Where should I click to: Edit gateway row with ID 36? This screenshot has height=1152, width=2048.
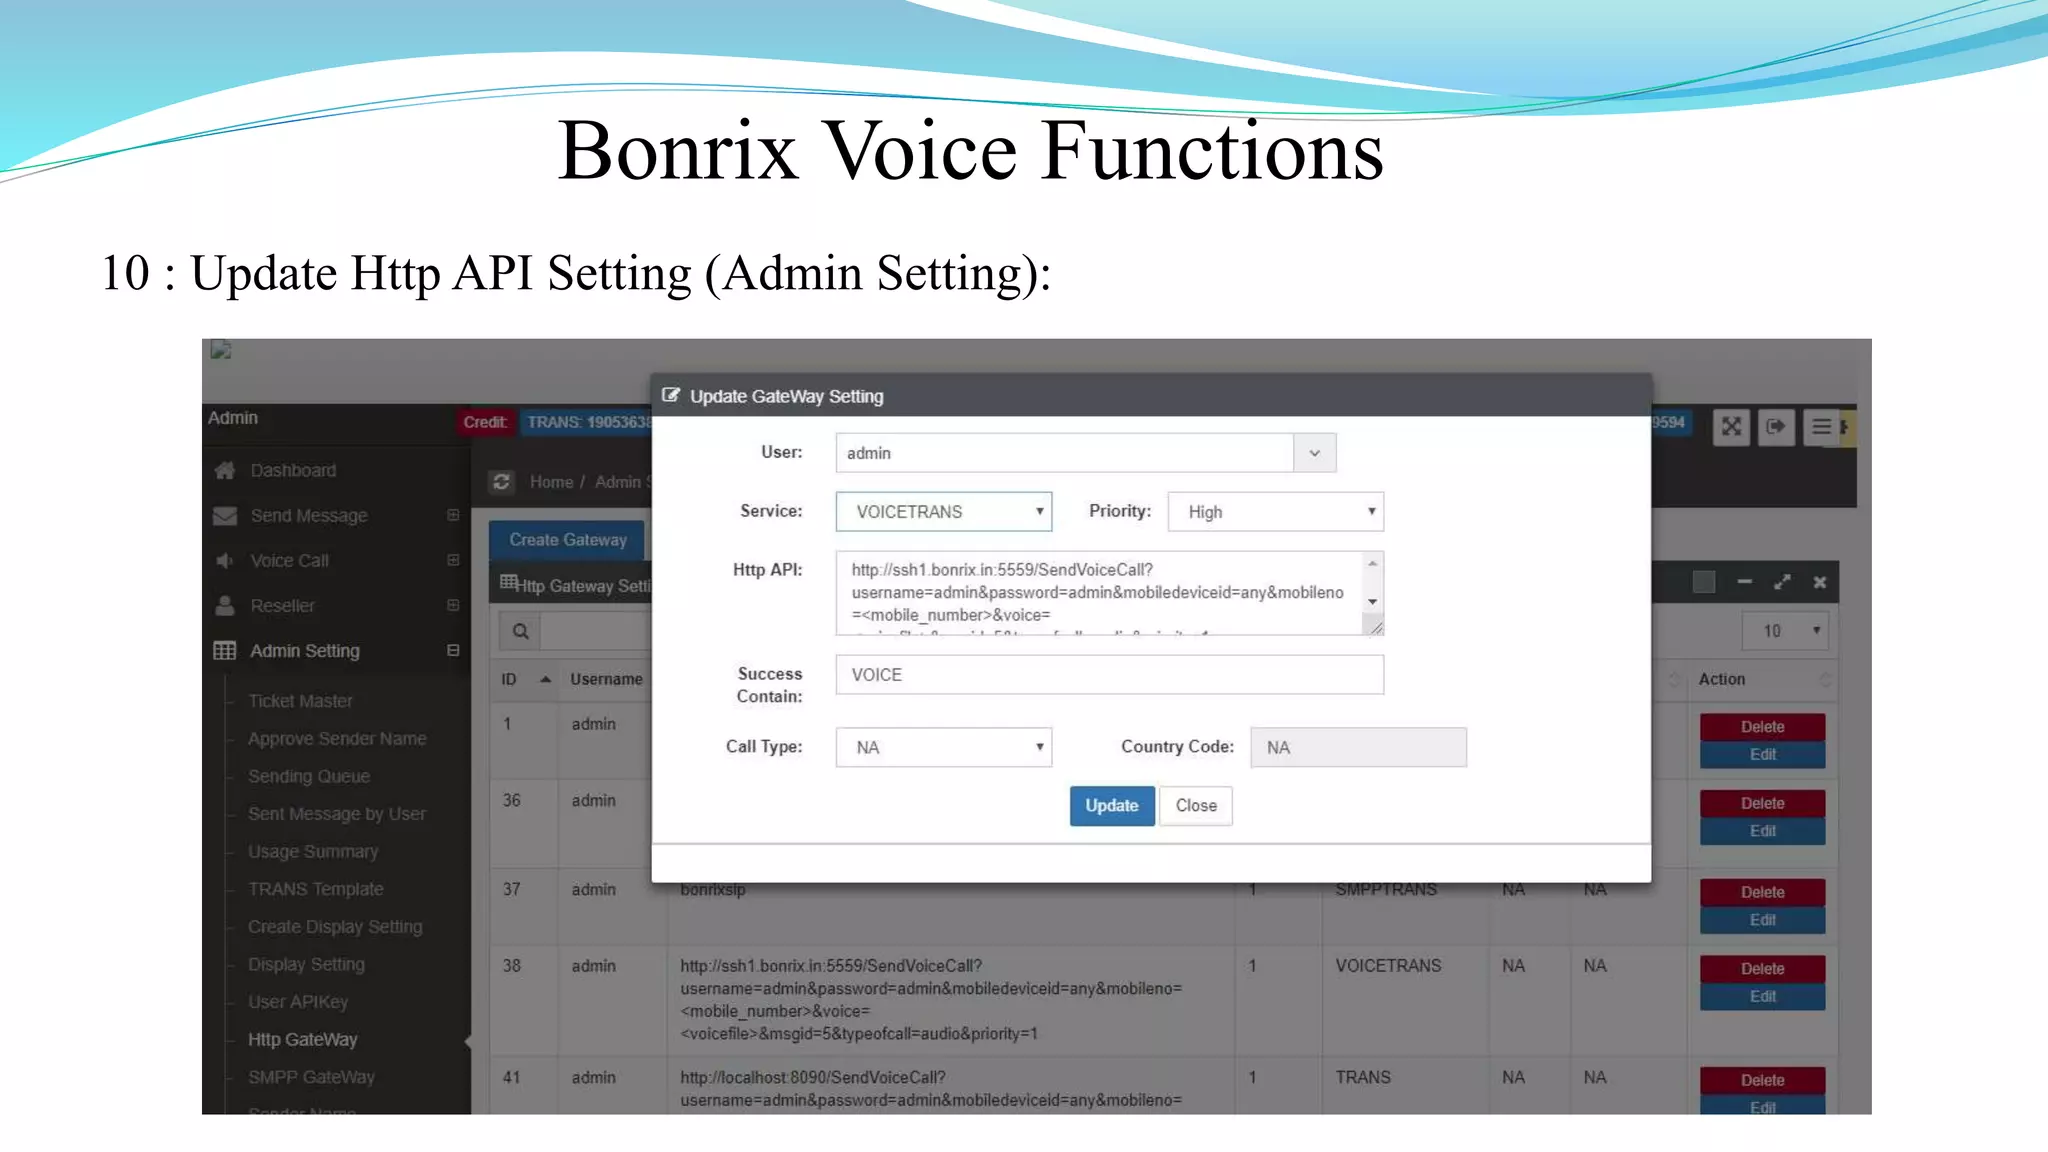(x=1762, y=832)
